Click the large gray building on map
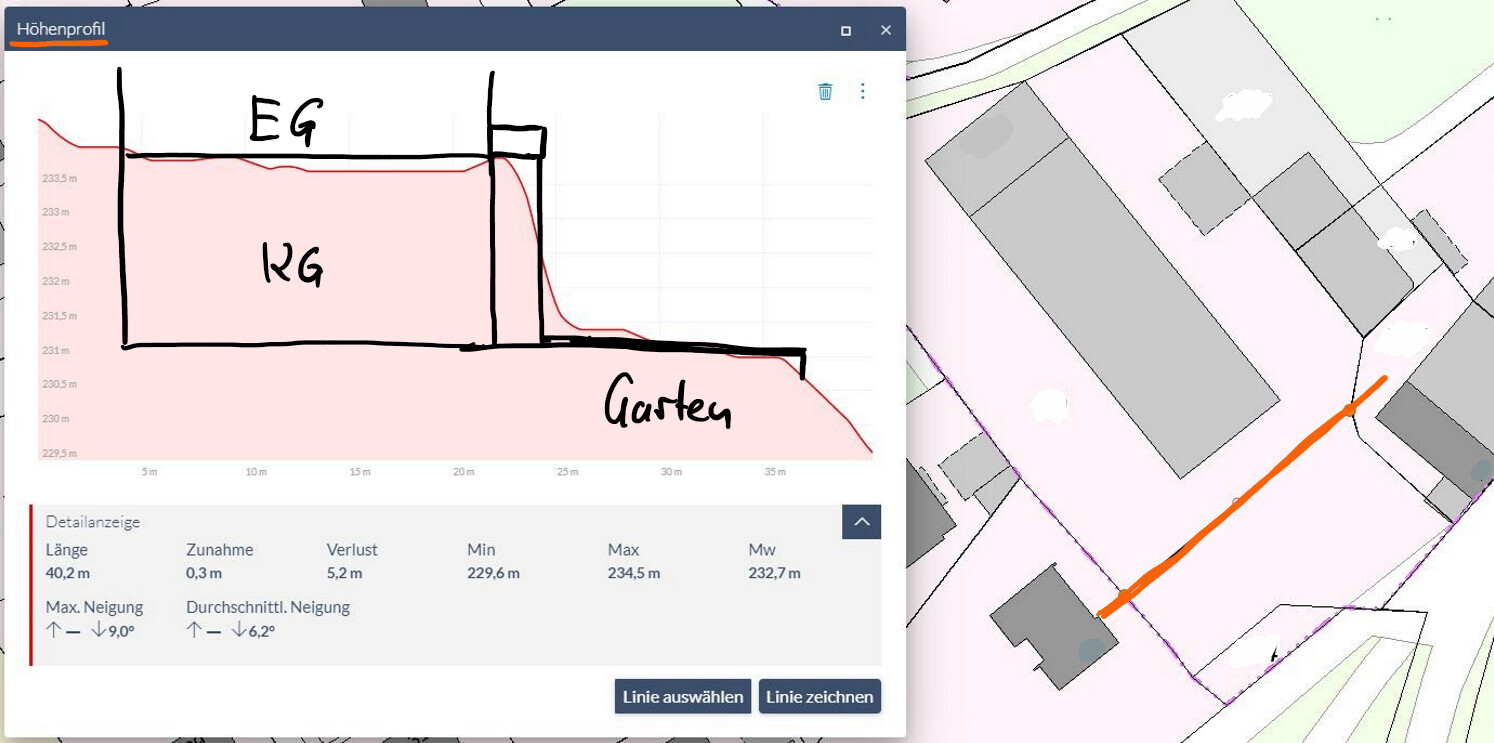Image resolution: width=1494 pixels, height=743 pixels. pos(1100,270)
